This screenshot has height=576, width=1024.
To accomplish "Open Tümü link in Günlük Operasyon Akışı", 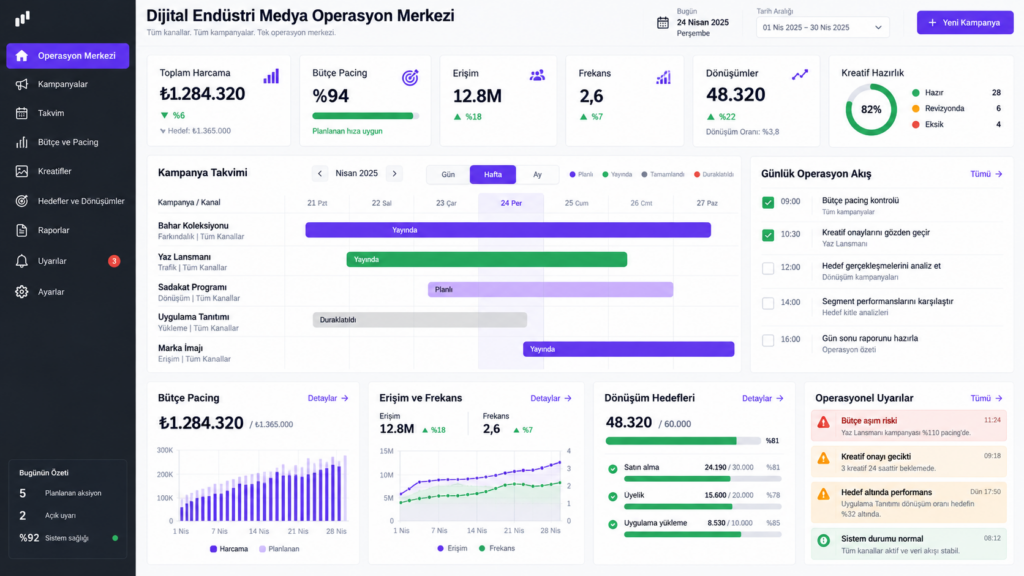I will tap(986, 174).
